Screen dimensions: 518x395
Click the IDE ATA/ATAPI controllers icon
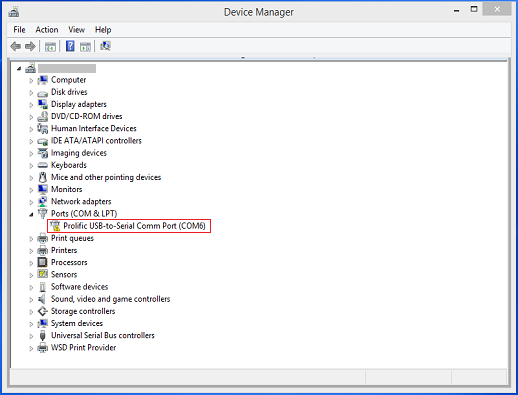click(42, 141)
